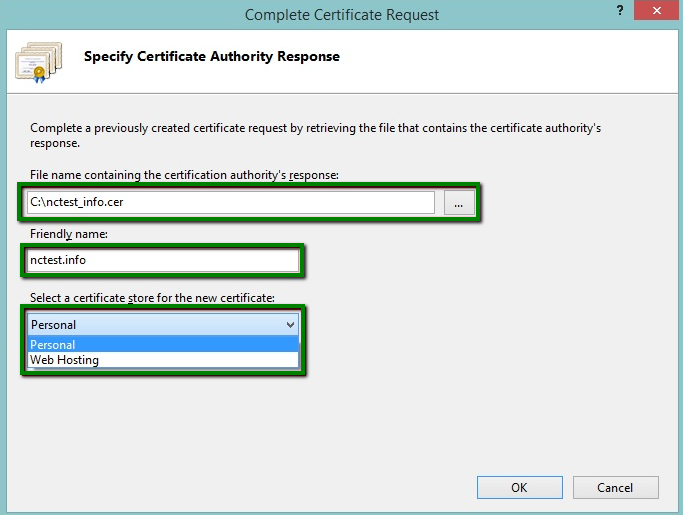Click the certificate store combo box showing Personal
The width and height of the screenshot is (683, 515).
click(x=163, y=325)
